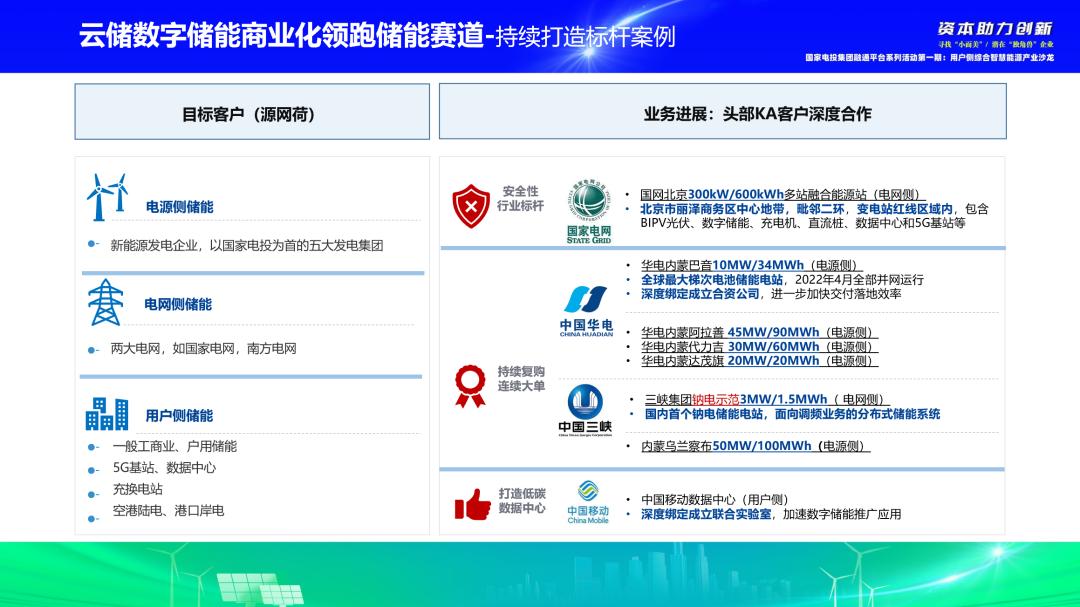Click the bullet 空港陆电、港口岸电

168,511
